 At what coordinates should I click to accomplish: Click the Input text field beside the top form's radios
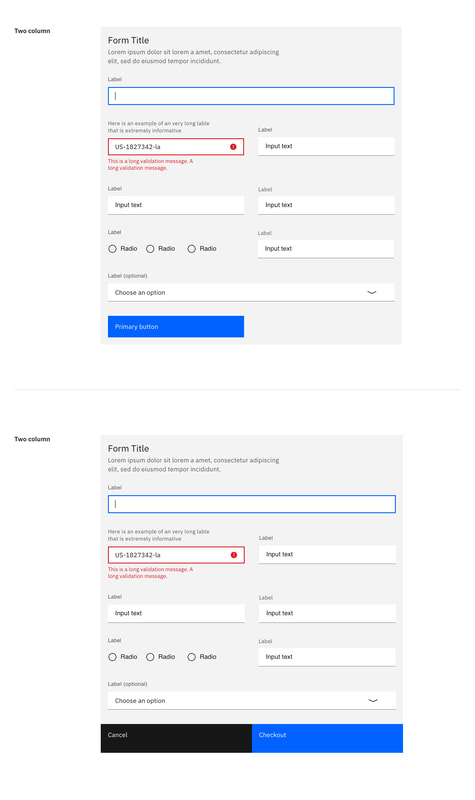(326, 248)
